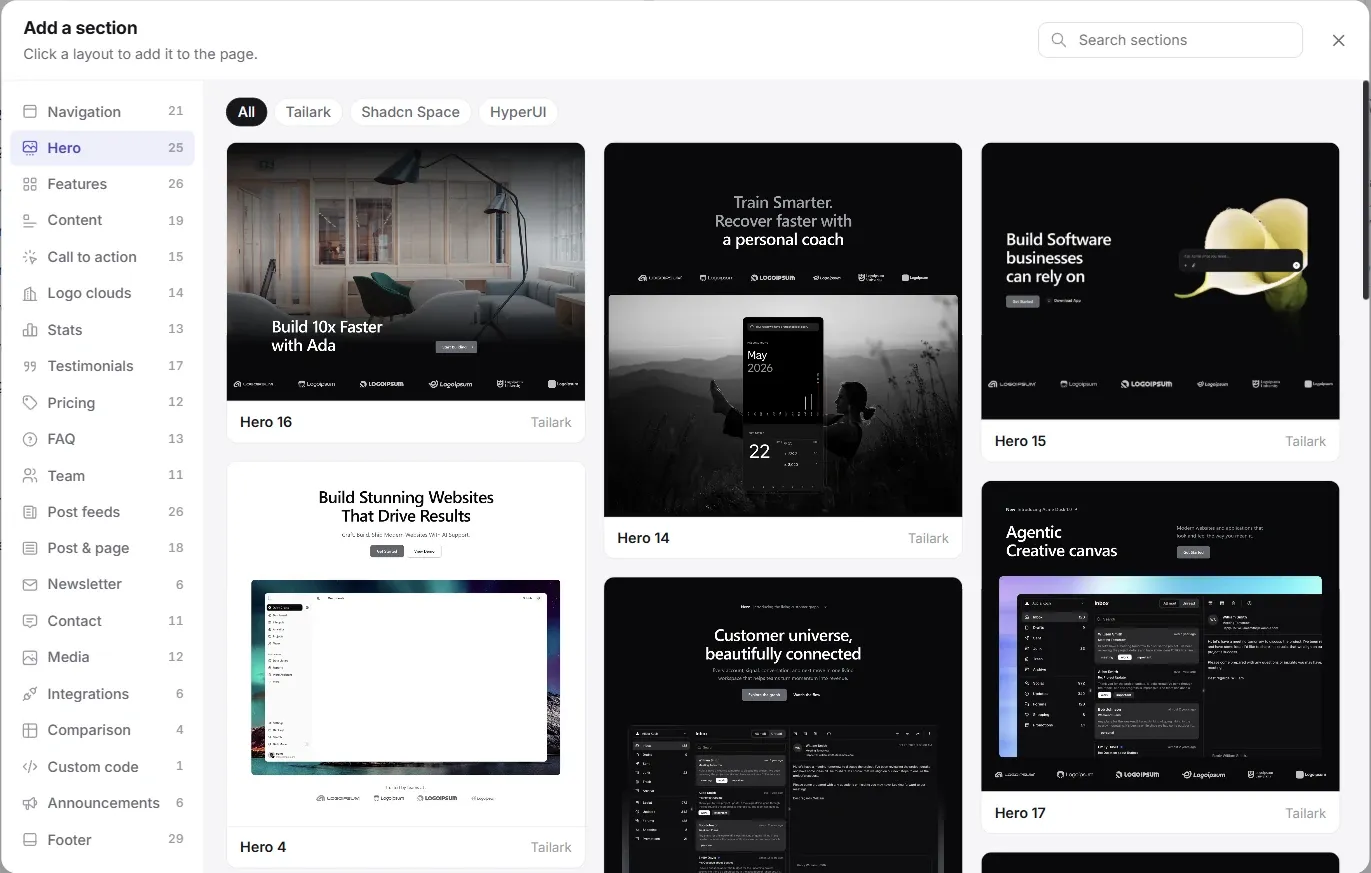Show all sources with the All filter

point(247,112)
